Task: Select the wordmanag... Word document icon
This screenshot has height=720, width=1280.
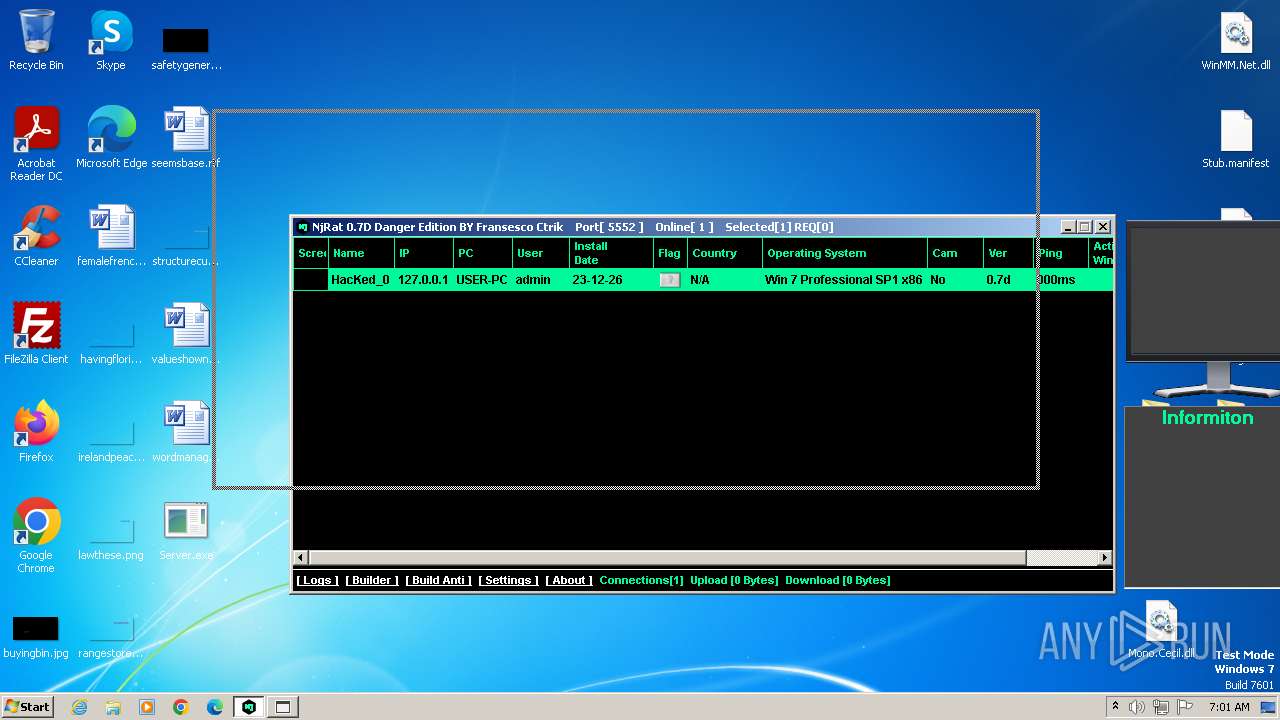Action: click(186, 432)
